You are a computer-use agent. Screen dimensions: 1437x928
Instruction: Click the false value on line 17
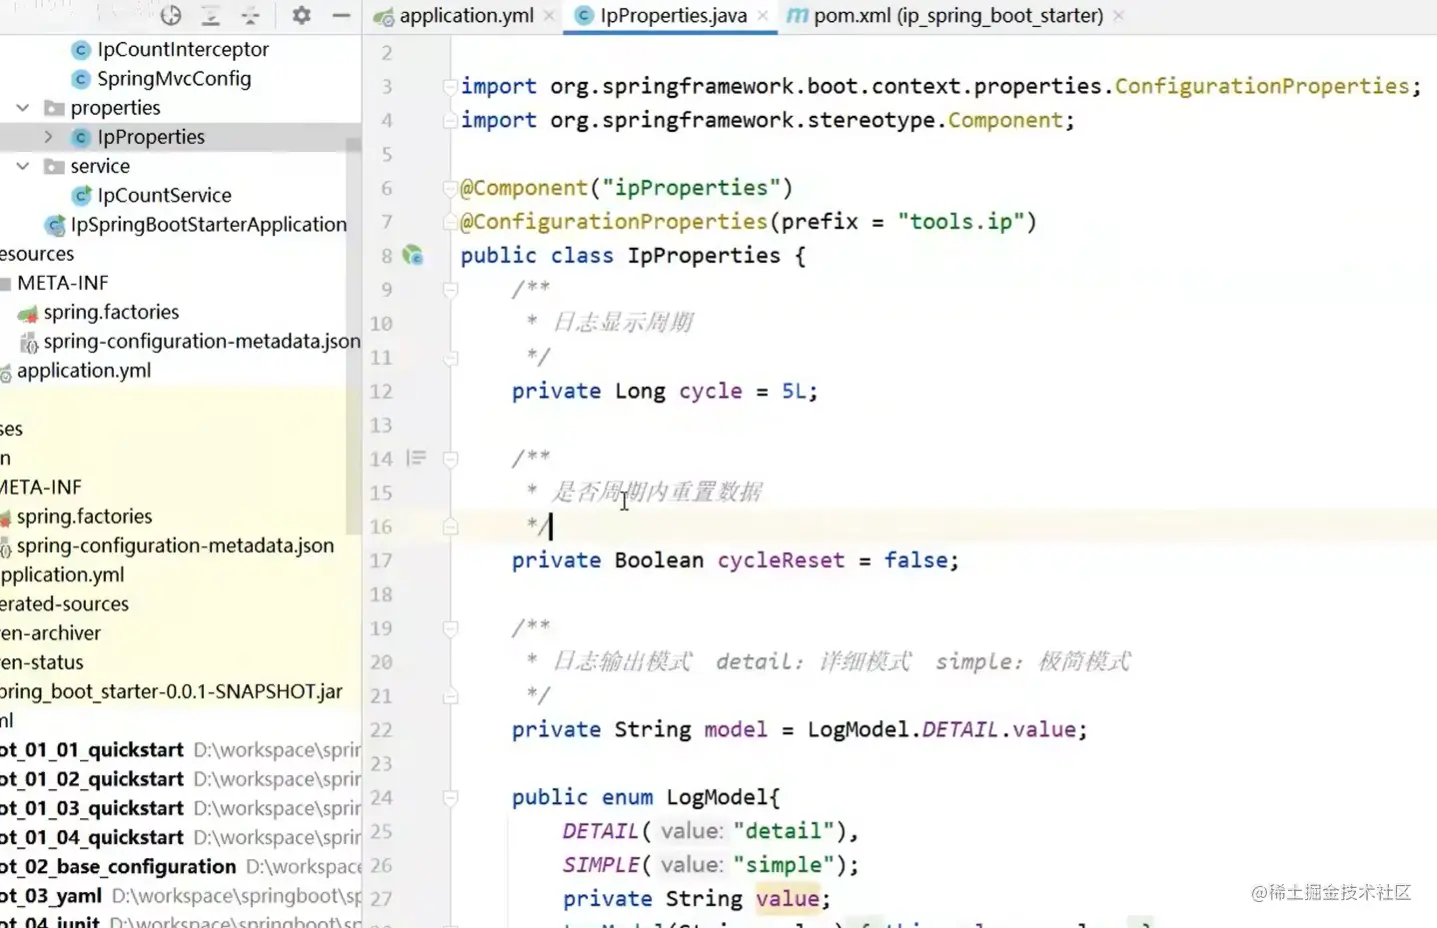[x=915, y=560]
